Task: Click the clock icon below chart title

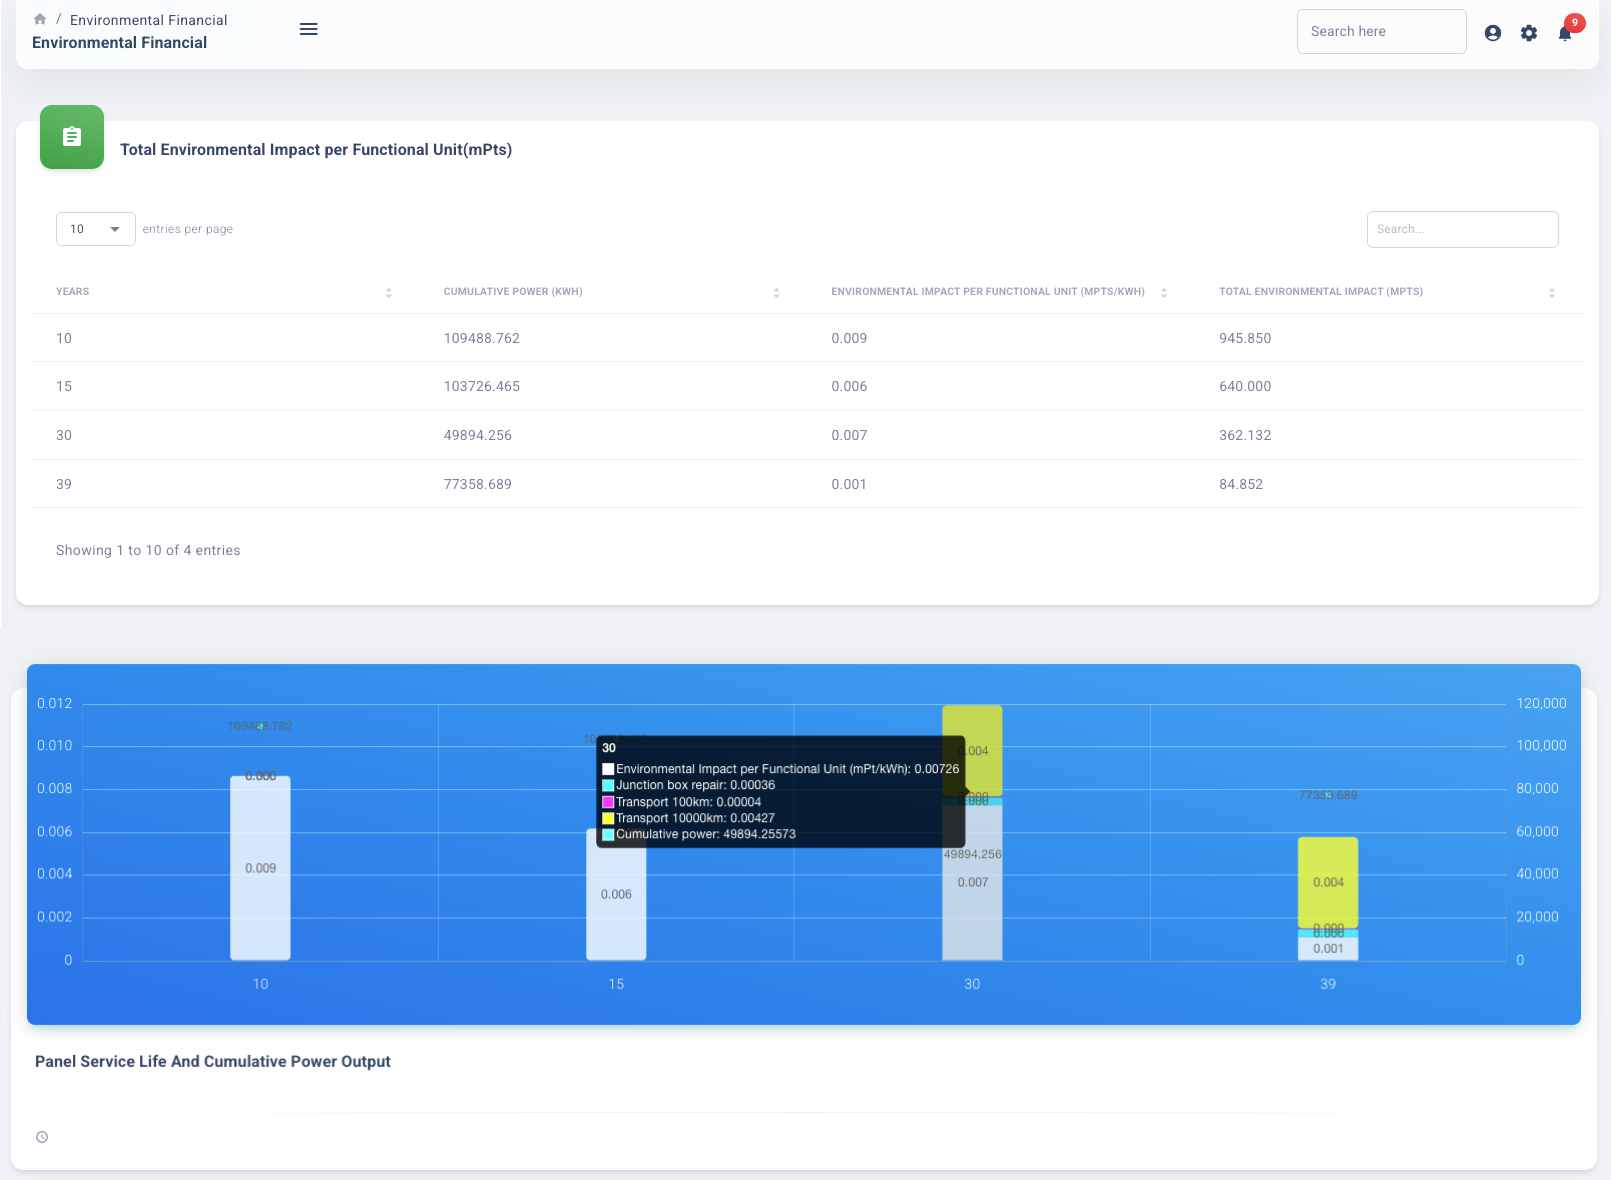Action: click(x=42, y=1137)
